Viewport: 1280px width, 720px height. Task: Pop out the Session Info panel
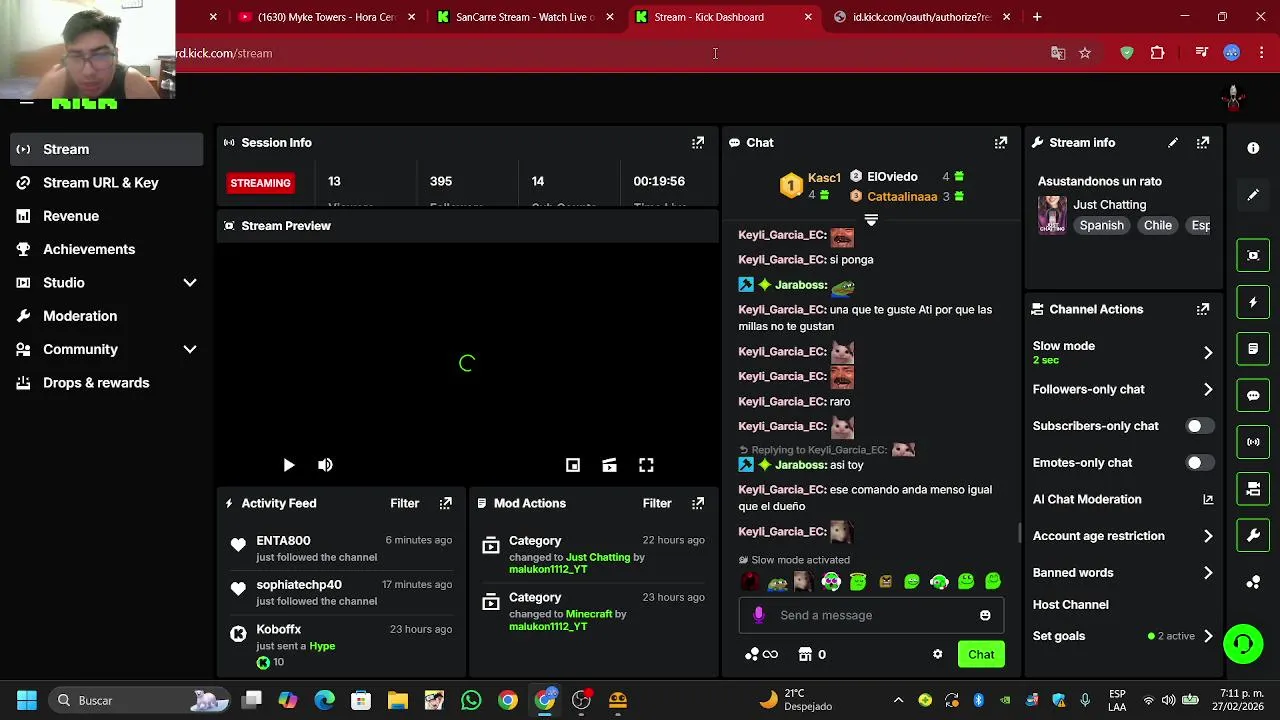pyautogui.click(x=698, y=143)
